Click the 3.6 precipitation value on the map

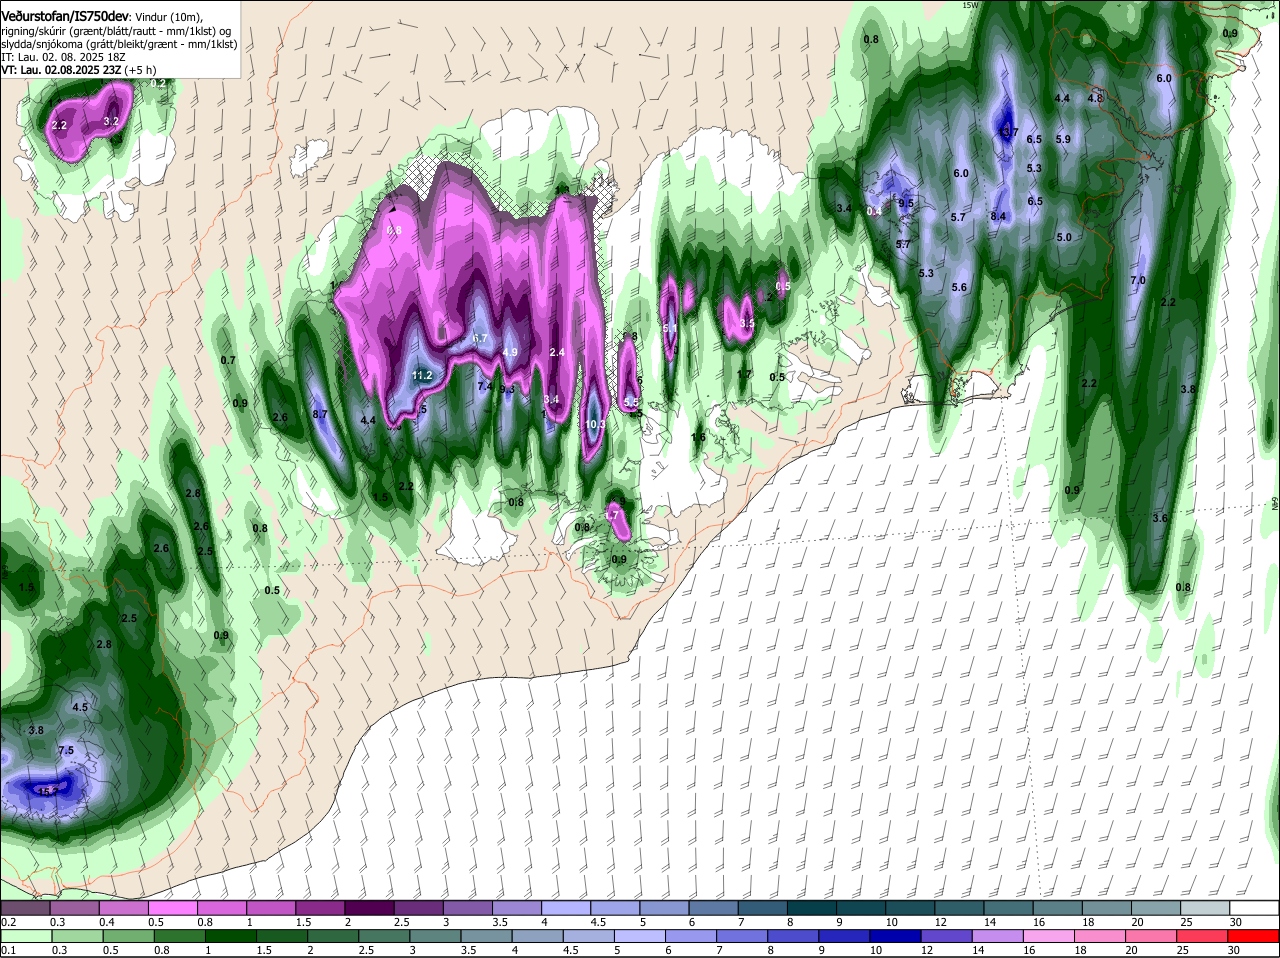point(1160,518)
